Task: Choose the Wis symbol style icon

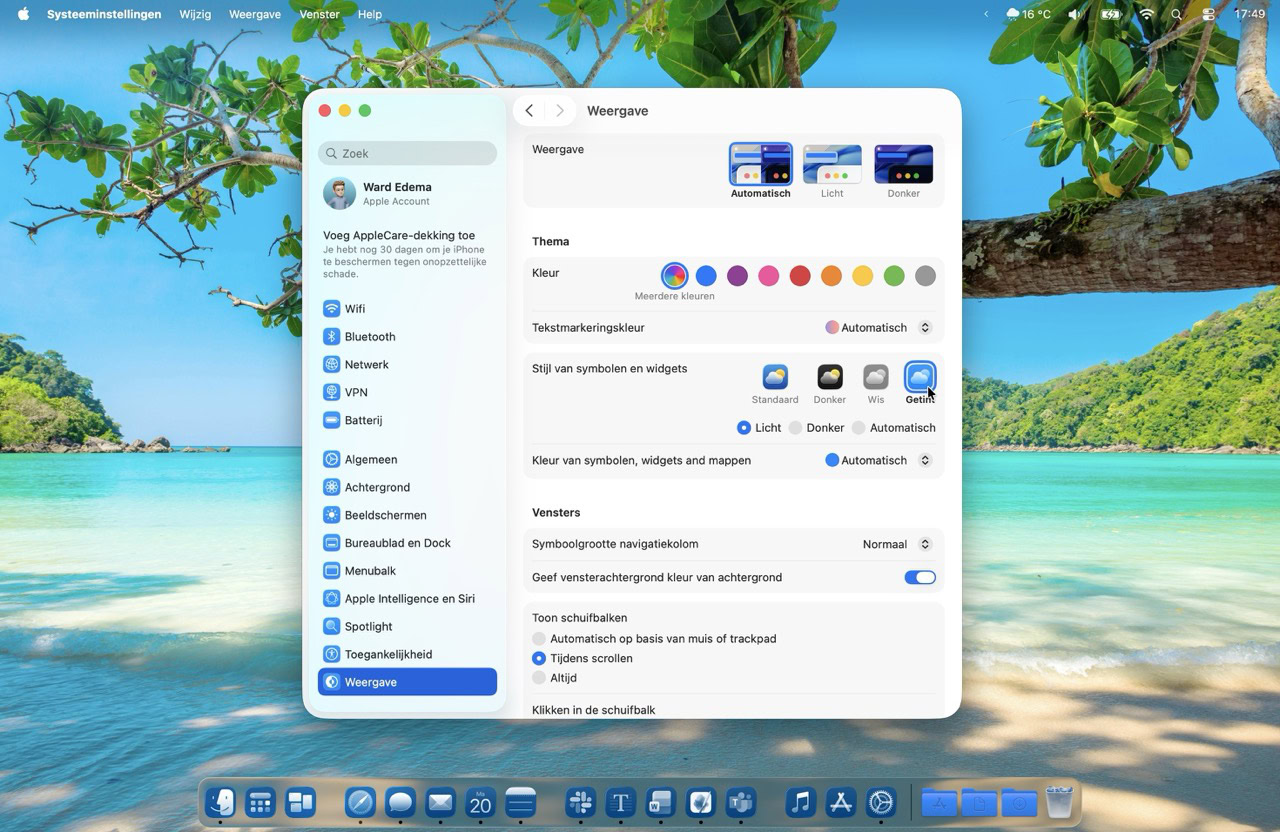Action: pos(875,377)
